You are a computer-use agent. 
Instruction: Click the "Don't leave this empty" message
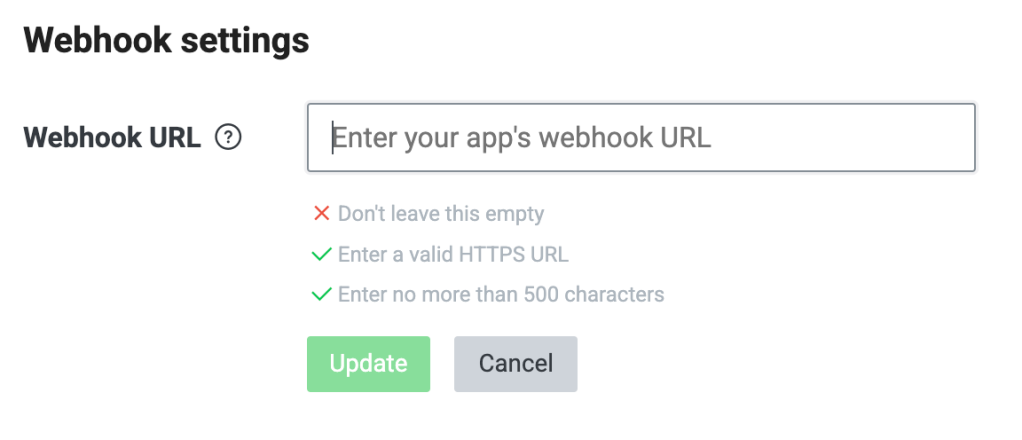441,213
